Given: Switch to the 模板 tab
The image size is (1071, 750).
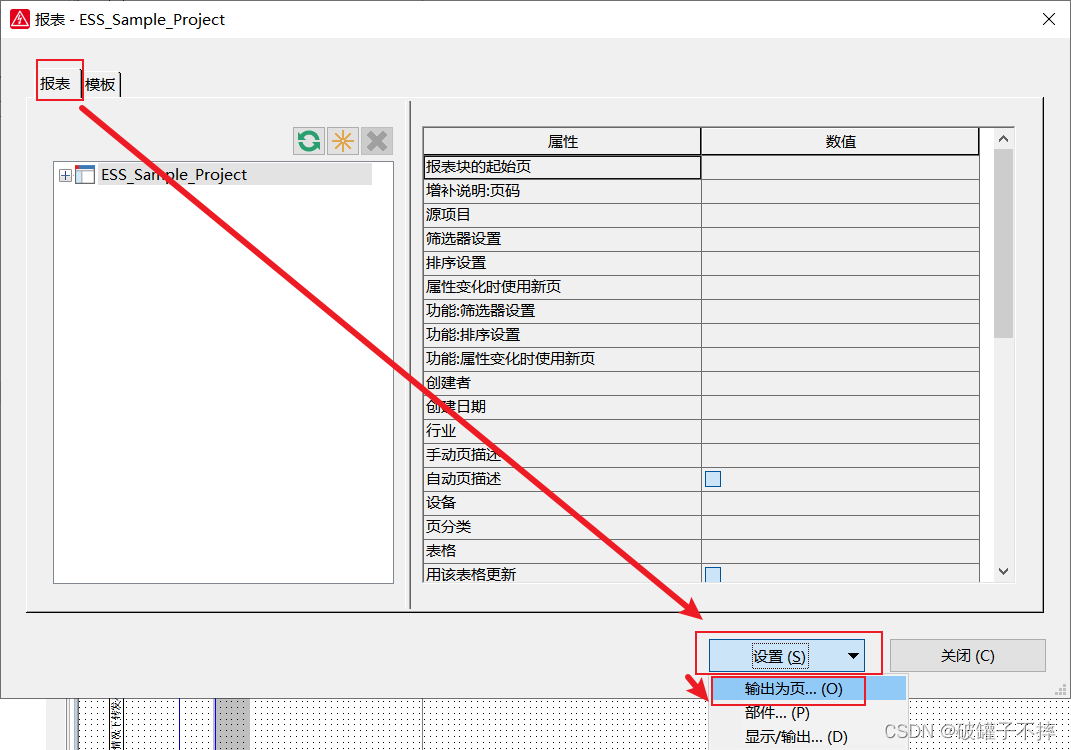Looking at the screenshot, I should pos(100,85).
